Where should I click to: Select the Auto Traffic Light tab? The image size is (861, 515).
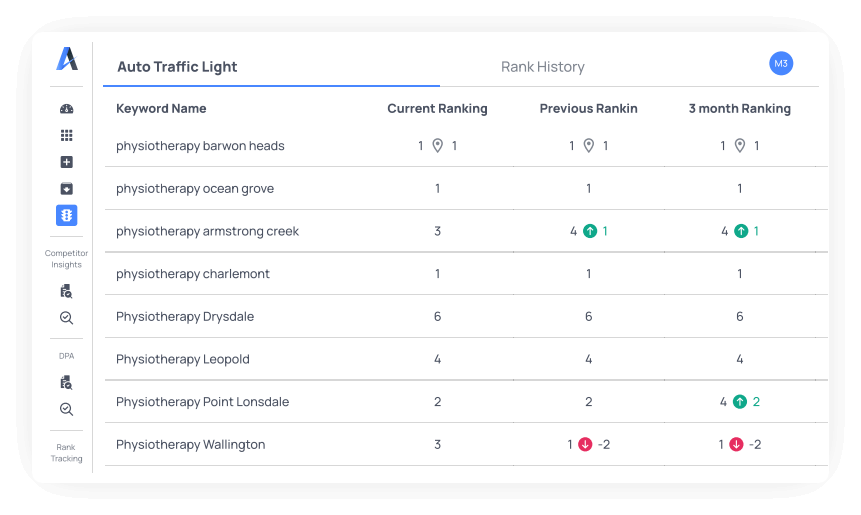click(x=177, y=67)
